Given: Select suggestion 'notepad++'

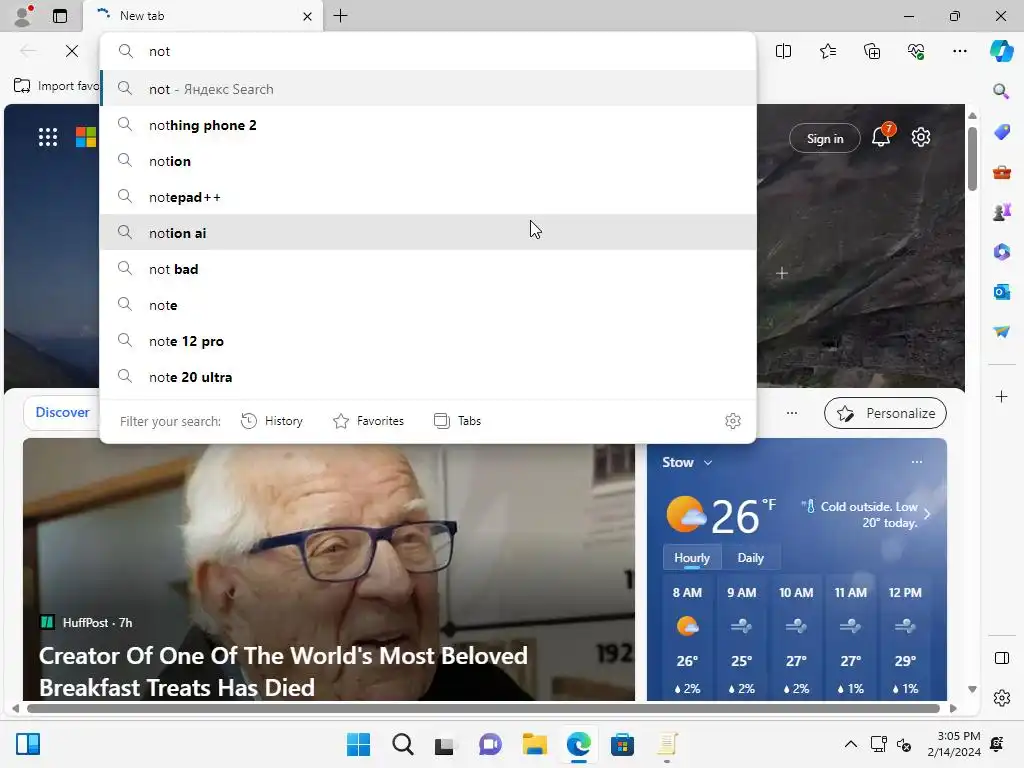Looking at the screenshot, I should click(428, 197).
